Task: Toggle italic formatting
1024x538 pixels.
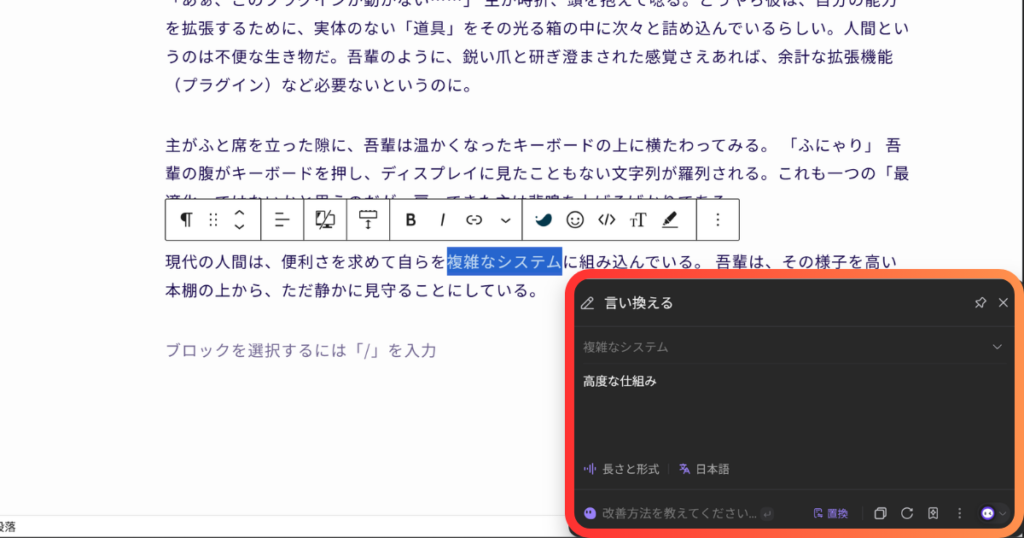Action: coord(442,220)
